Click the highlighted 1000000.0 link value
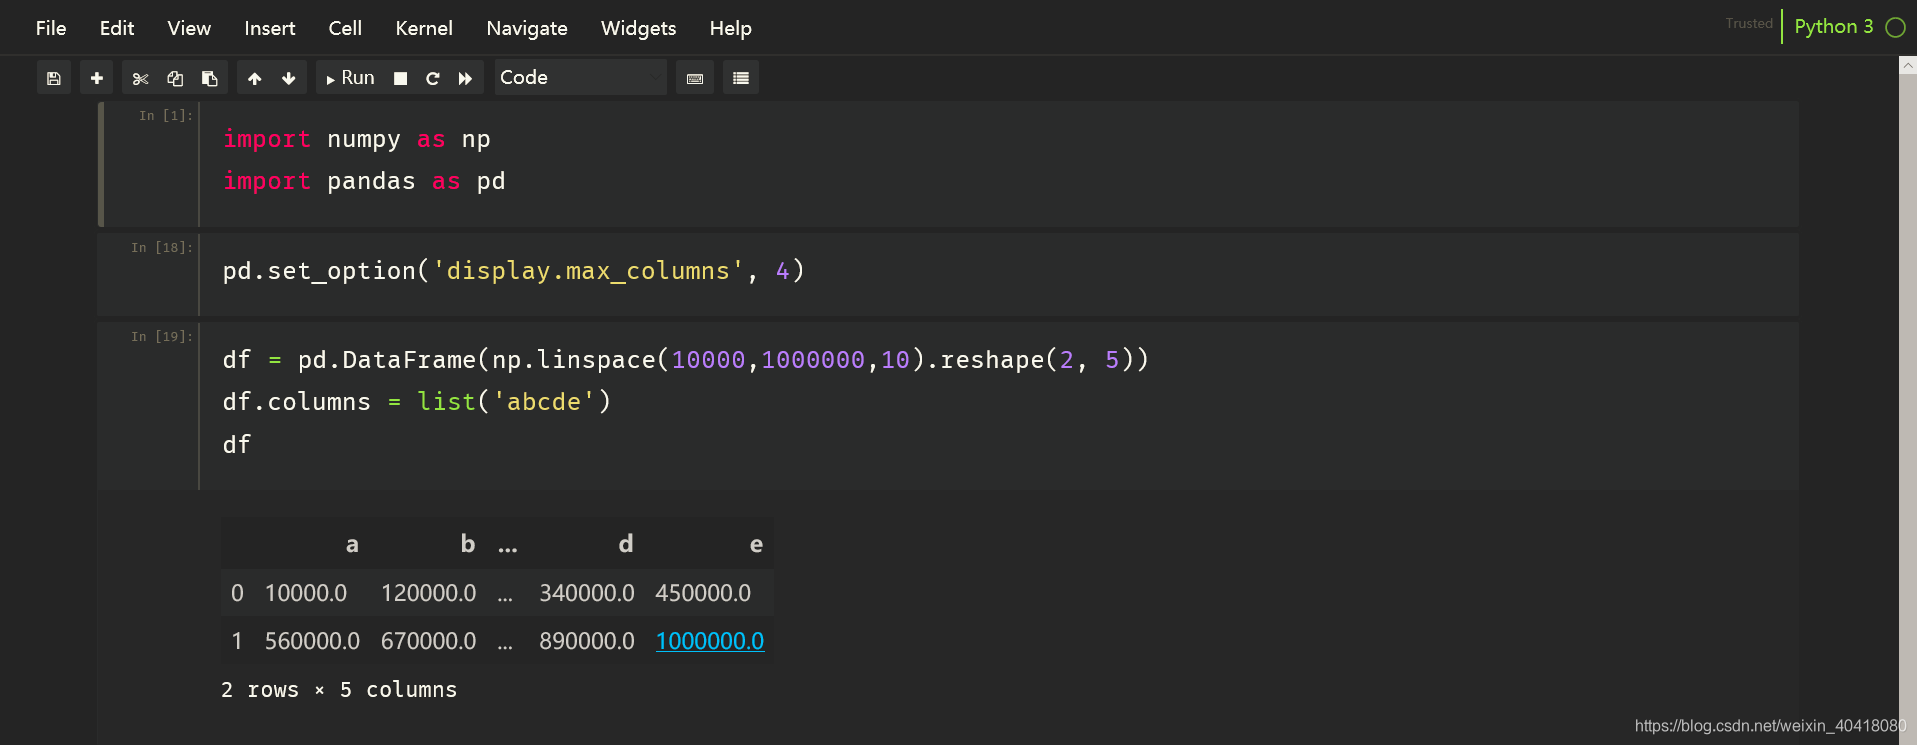This screenshot has height=745, width=1917. pos(710,641)
